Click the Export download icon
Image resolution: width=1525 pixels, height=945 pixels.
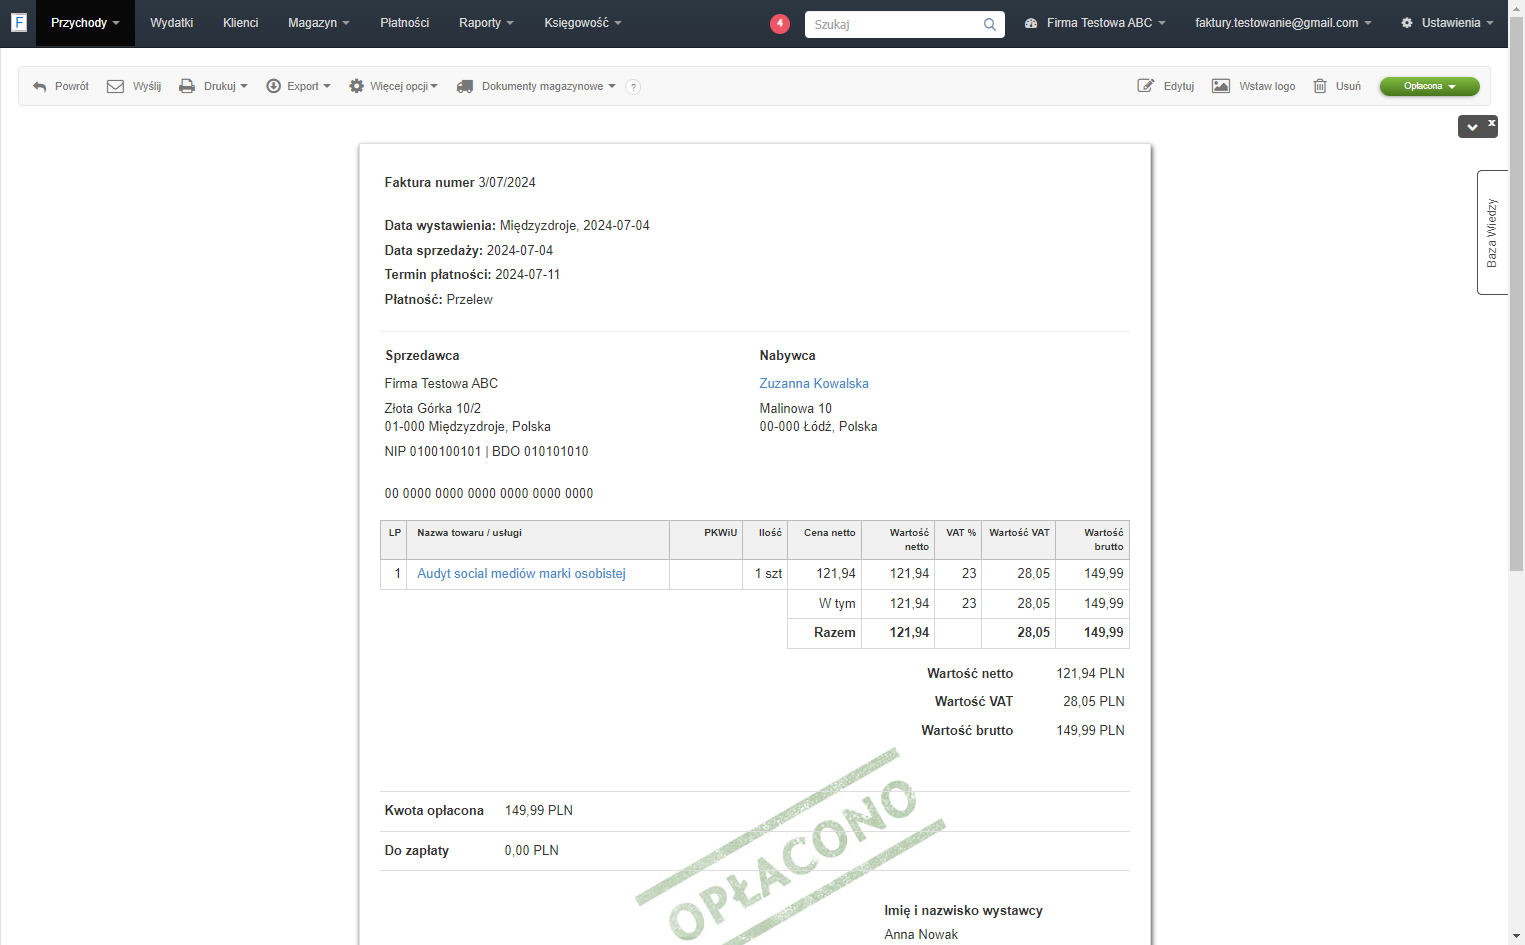[x=273, y=86]
